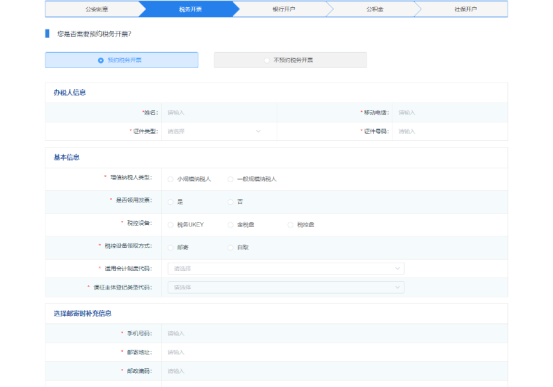Open the 银行开户 step tab
The image size is (553, 387).
(x=284, y=9)
